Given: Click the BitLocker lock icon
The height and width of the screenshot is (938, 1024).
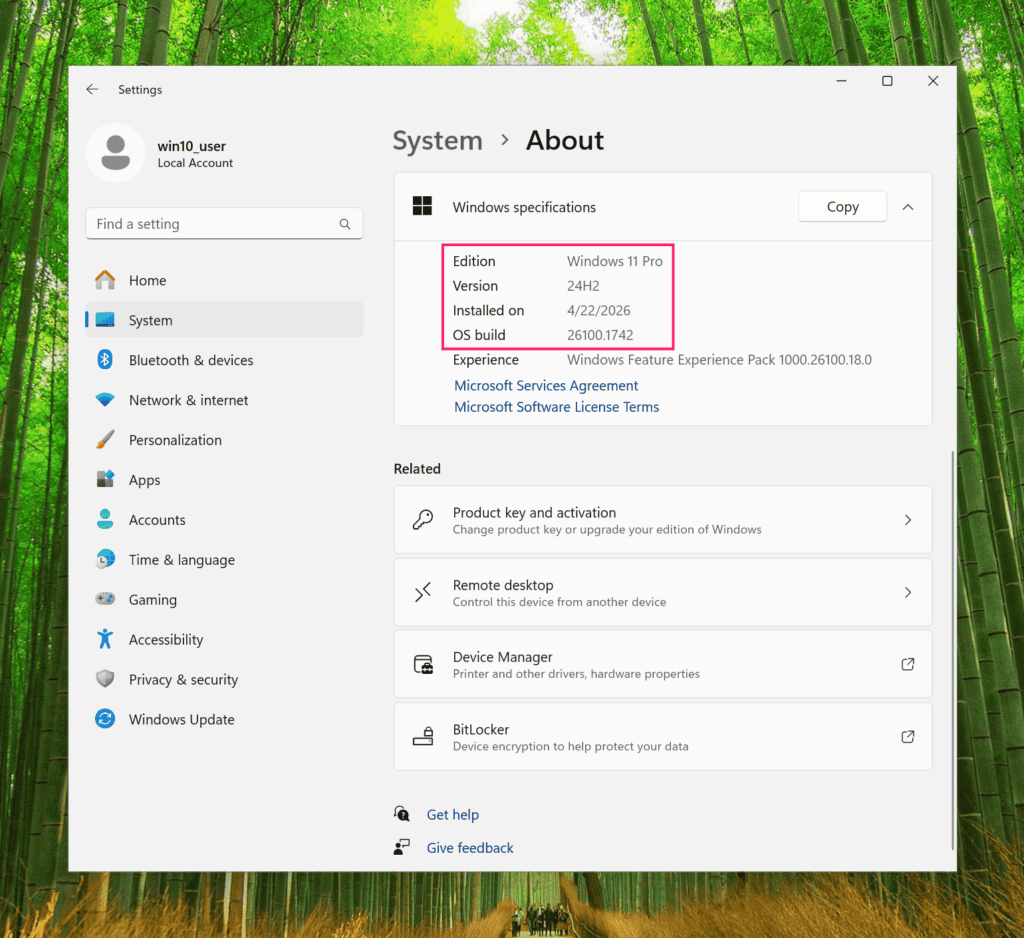Looking at the screenshot, I should [x=423, y=737].
